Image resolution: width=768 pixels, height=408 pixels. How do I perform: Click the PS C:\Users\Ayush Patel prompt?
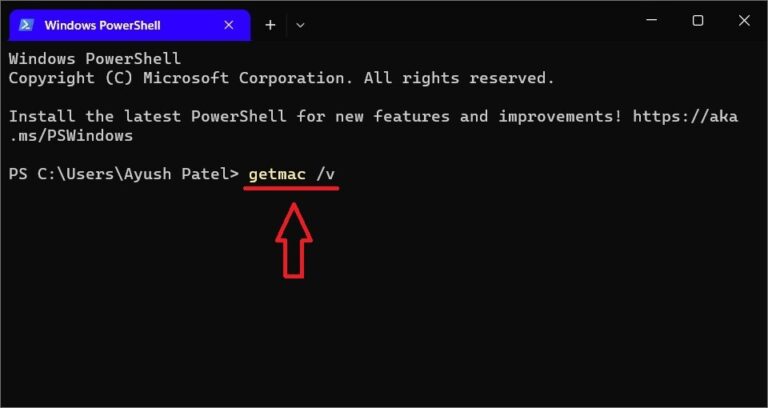(x=123, y=174)
